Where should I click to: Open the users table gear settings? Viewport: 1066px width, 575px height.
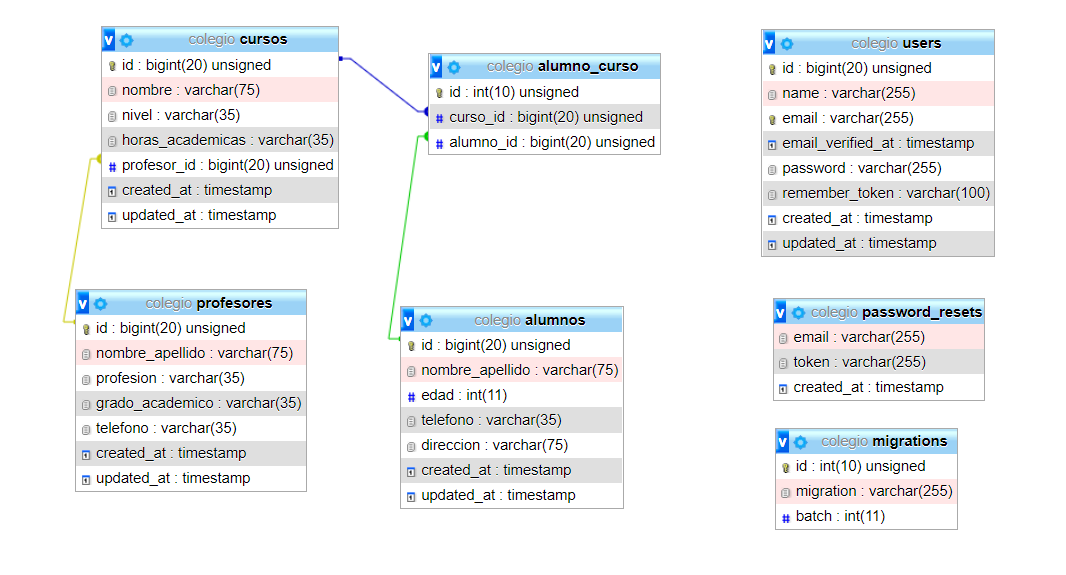click(x=787, y=44)
